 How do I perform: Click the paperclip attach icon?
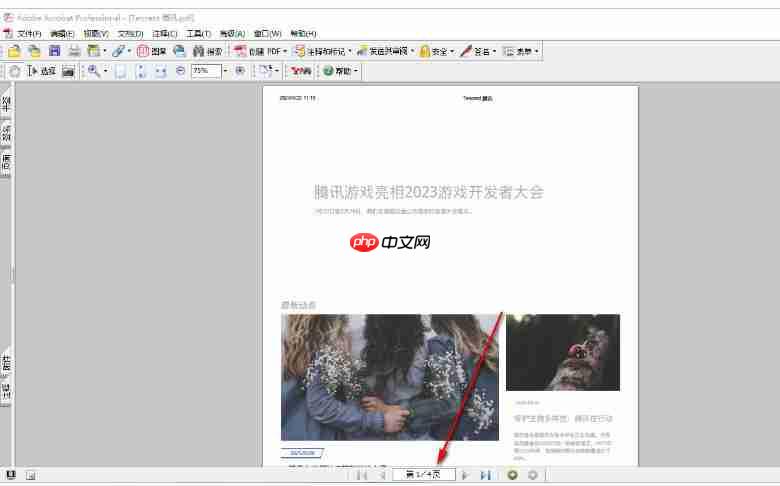click(x=118, y=51)
